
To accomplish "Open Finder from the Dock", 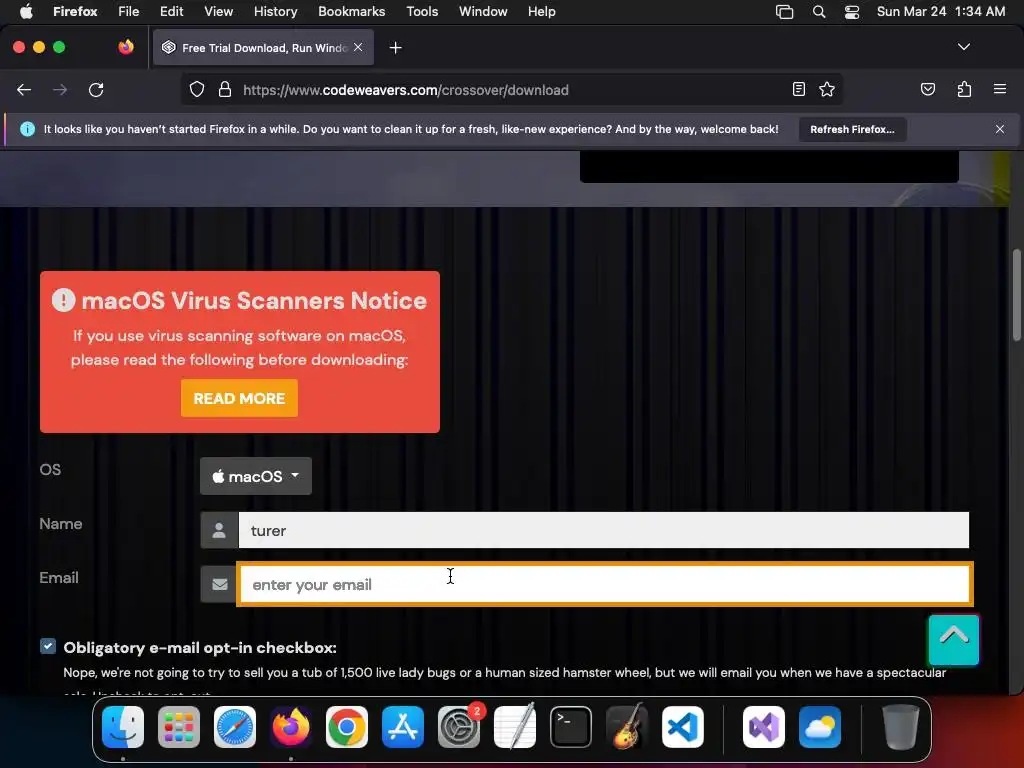I will (123, 727).
